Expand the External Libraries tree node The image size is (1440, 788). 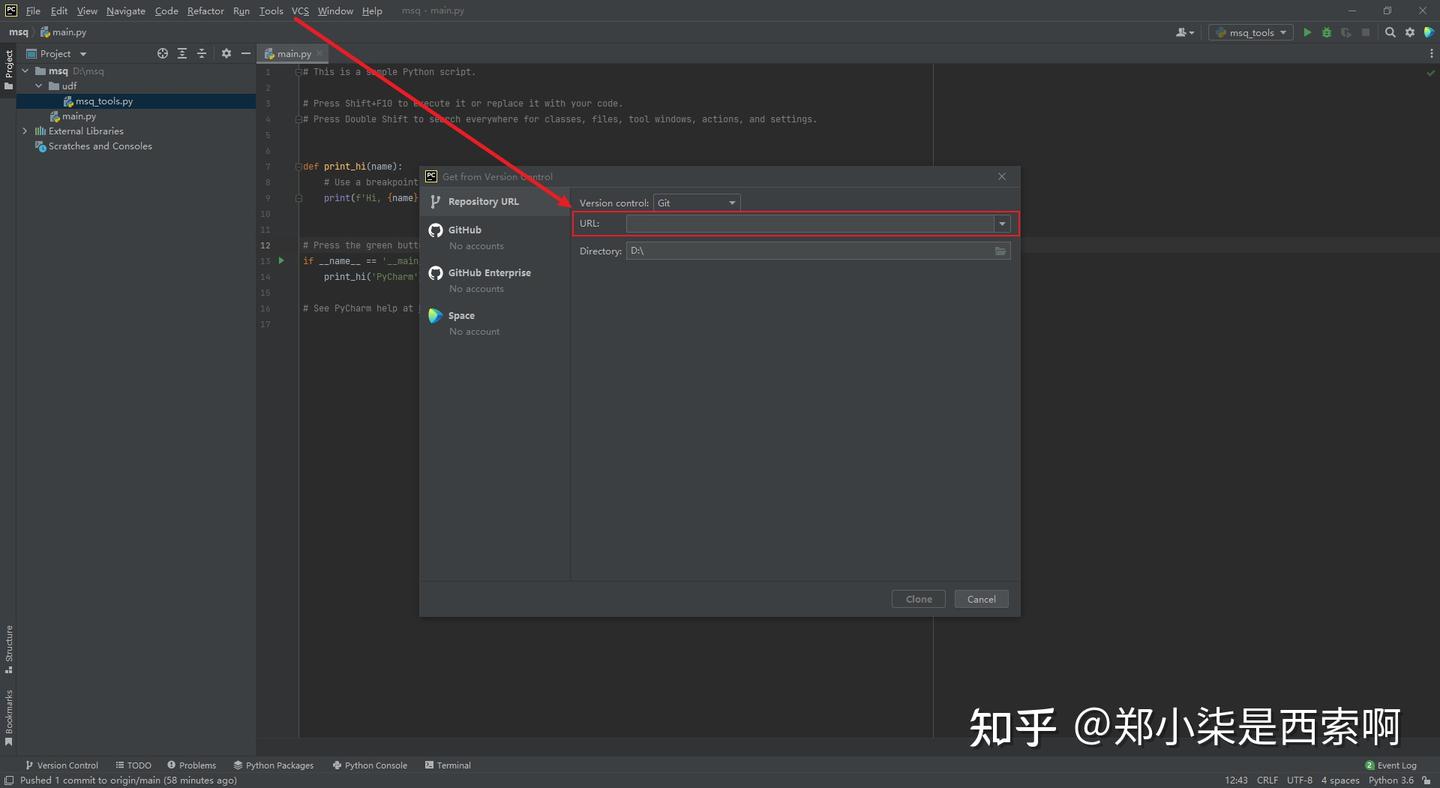click(24, 131)
